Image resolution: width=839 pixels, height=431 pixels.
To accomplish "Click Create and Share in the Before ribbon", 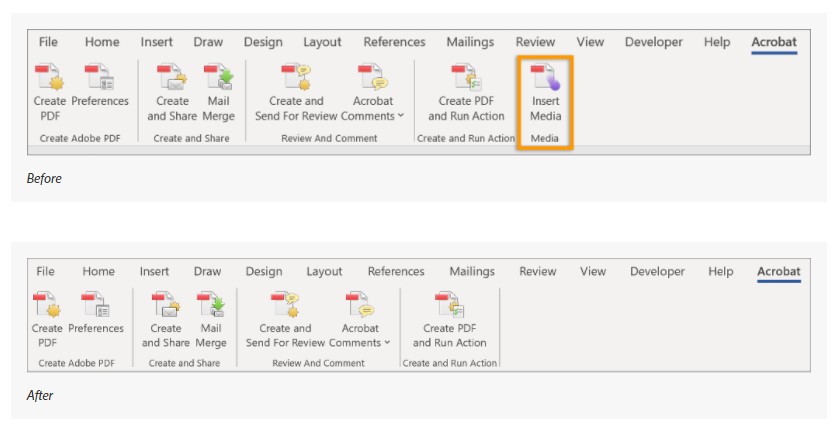I will point(172,92).
